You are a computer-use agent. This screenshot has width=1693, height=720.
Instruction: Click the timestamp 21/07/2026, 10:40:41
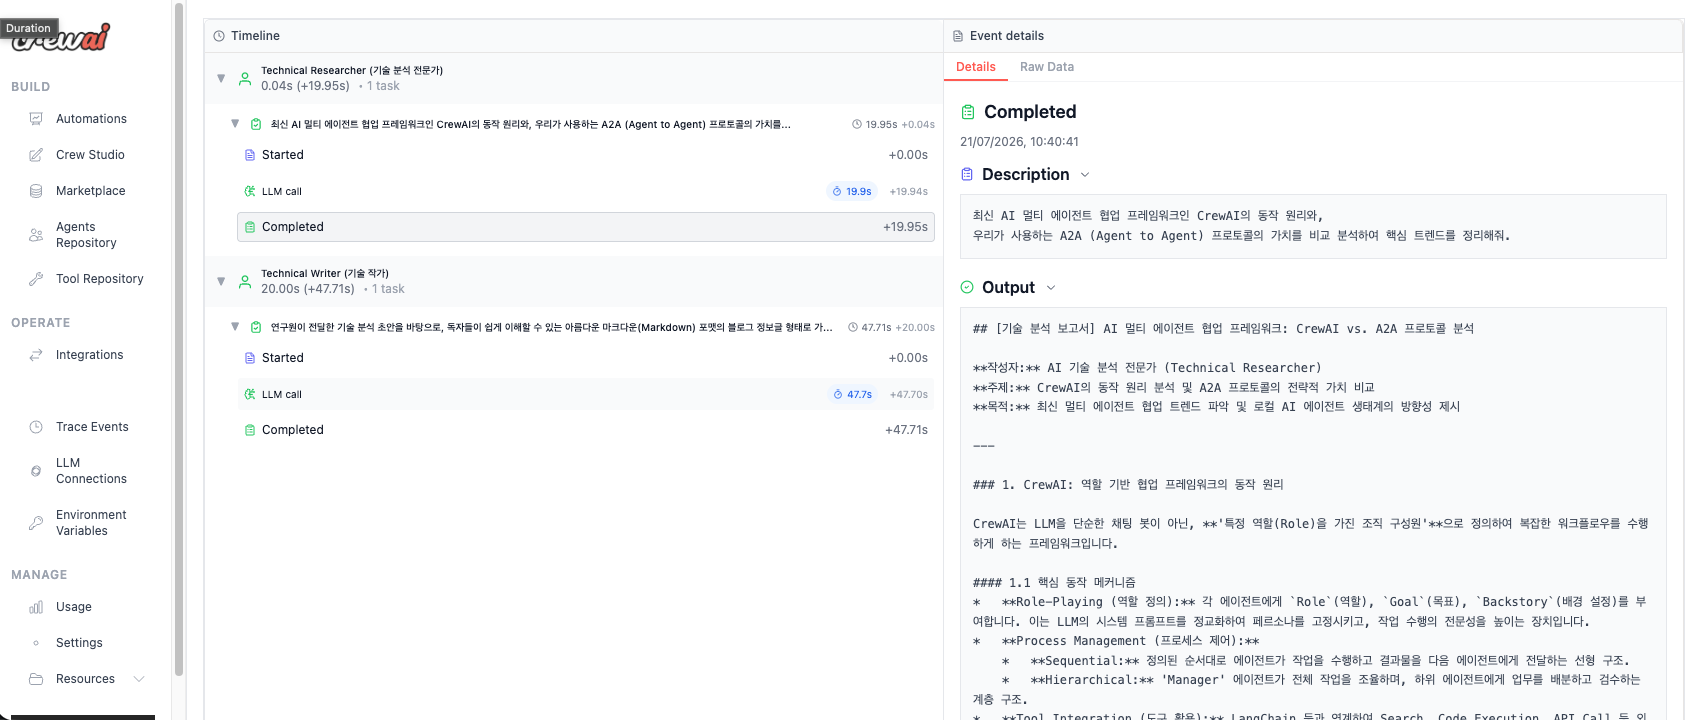point(1019,142)
